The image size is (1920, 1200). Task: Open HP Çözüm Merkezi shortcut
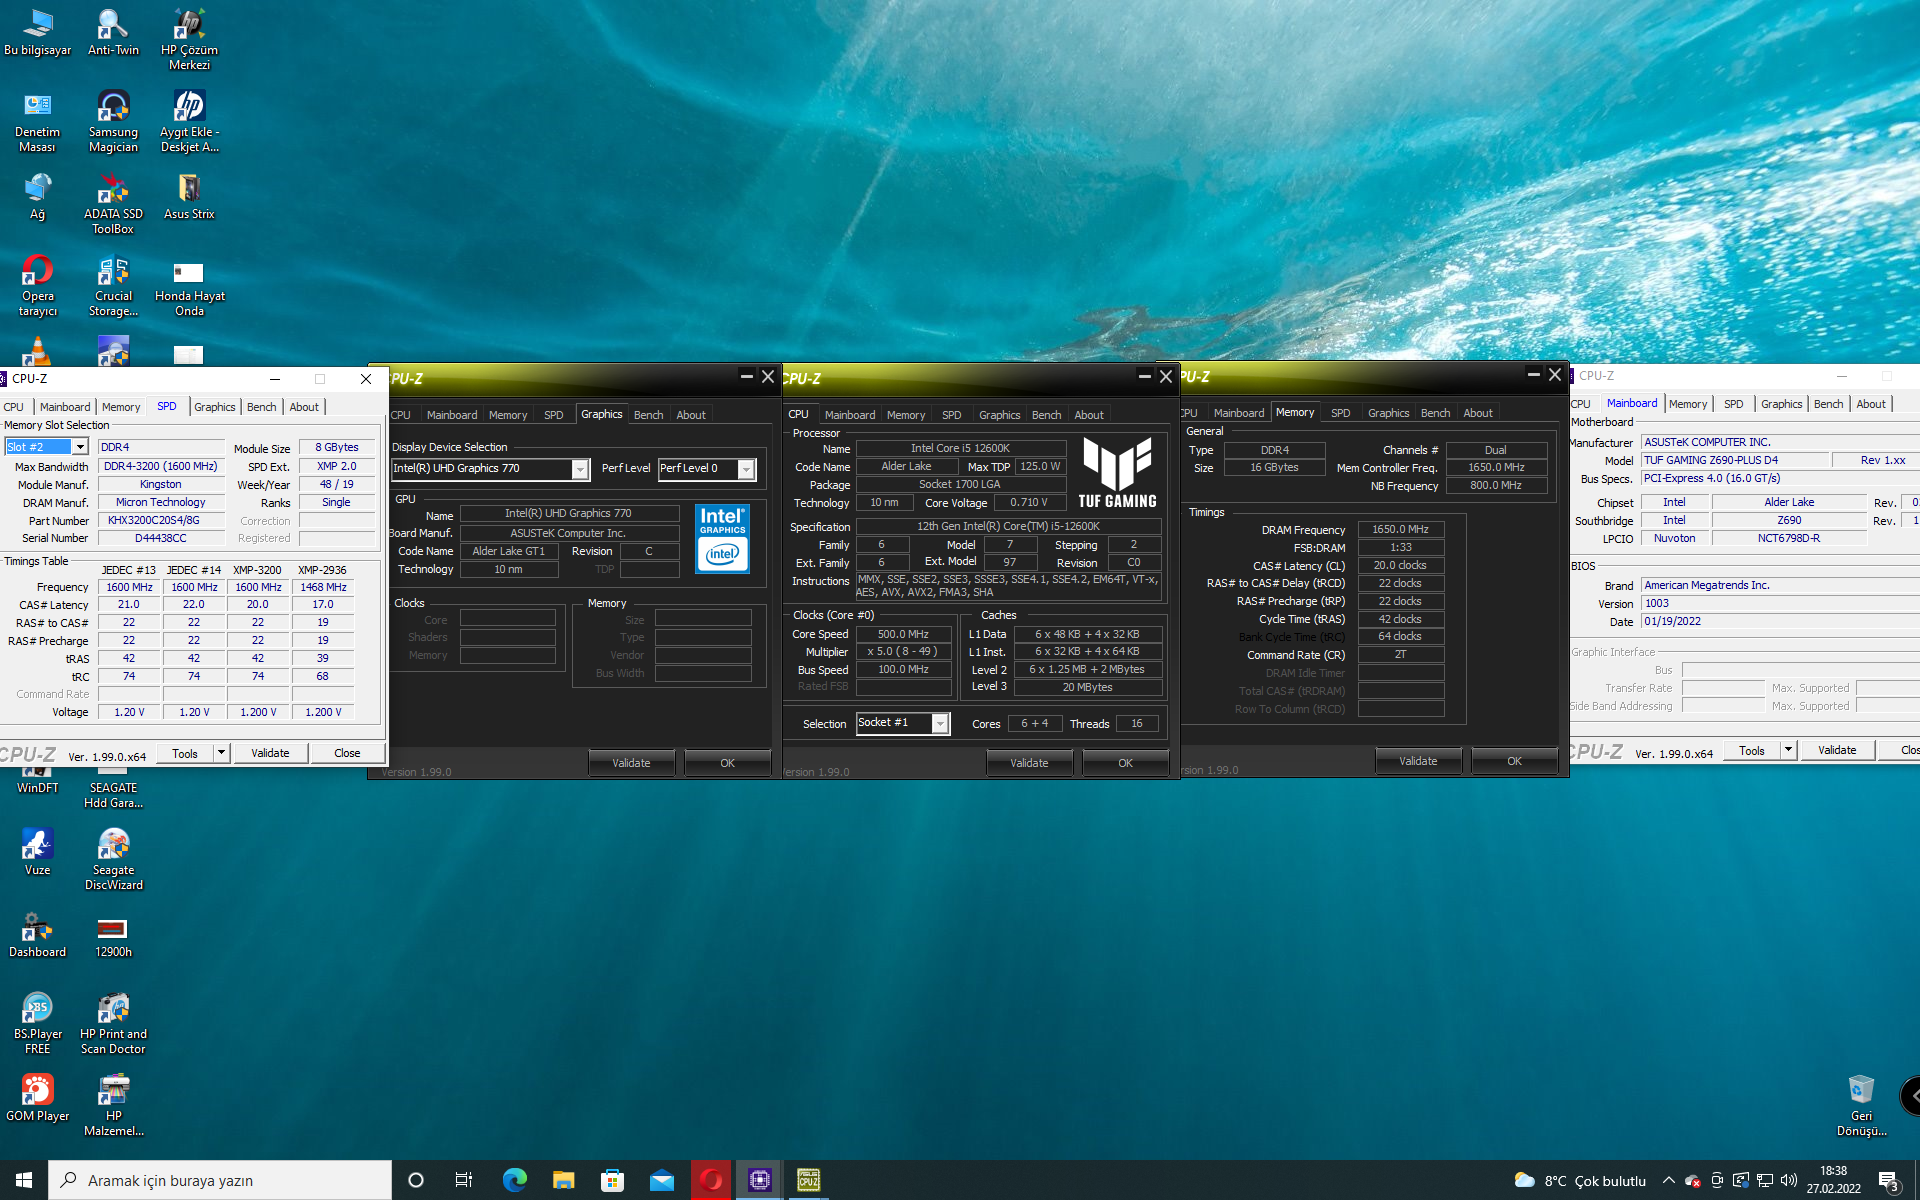(189, 40)
